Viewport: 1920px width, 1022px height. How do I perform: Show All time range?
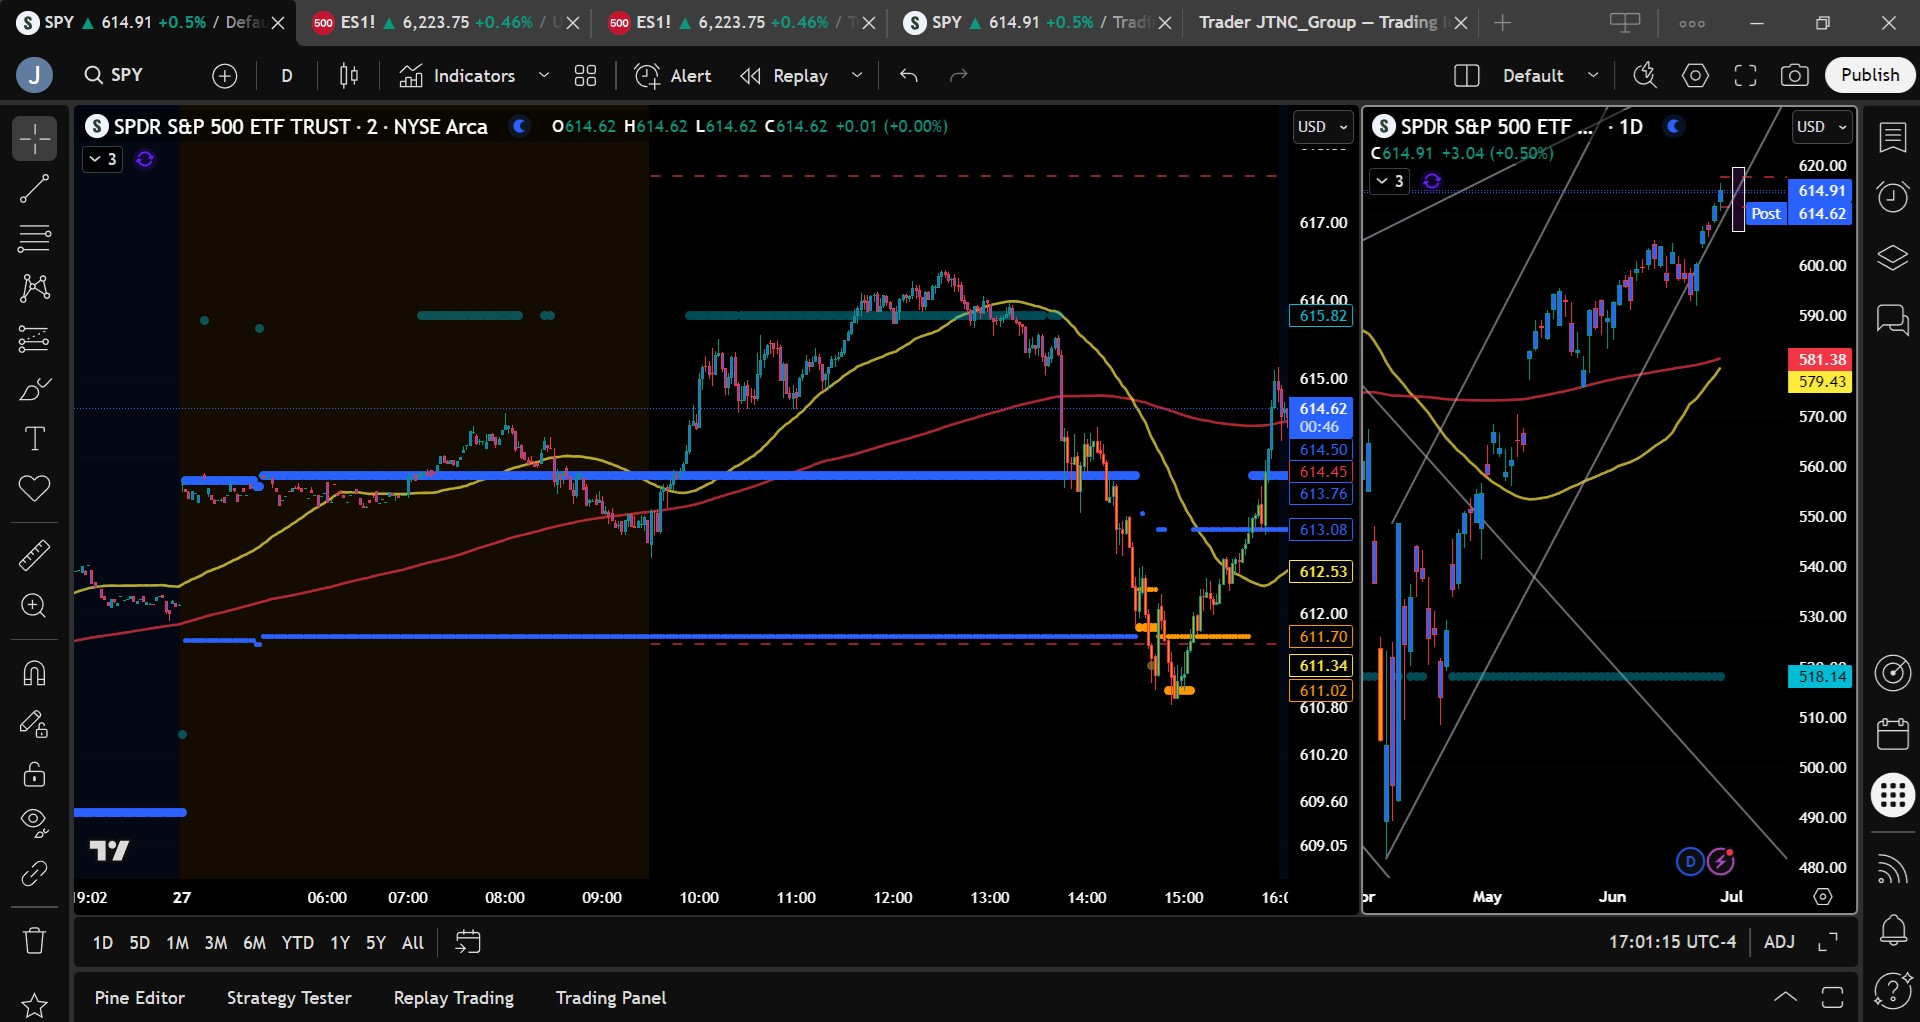point(413,942)
